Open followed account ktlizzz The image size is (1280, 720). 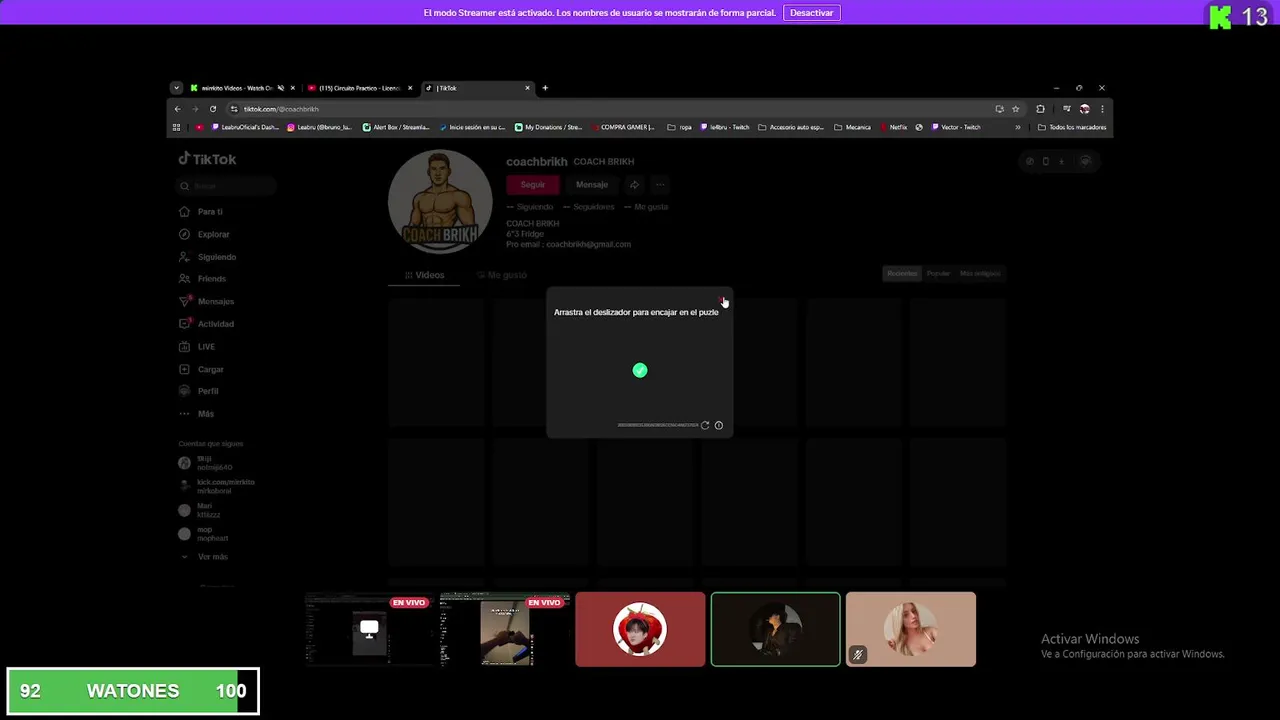[198, 510]
